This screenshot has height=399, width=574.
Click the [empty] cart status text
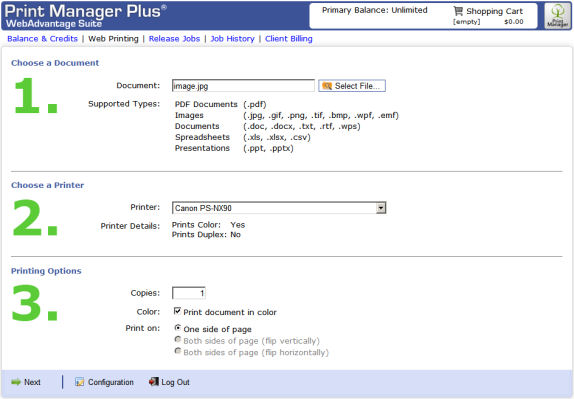[x=466, y=22]
